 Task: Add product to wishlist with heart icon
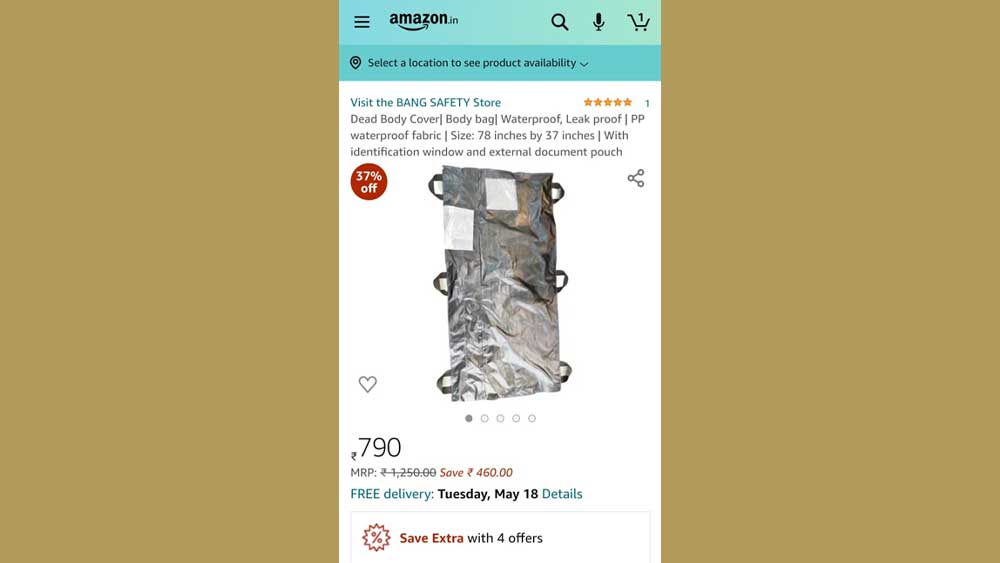[367, 384]
